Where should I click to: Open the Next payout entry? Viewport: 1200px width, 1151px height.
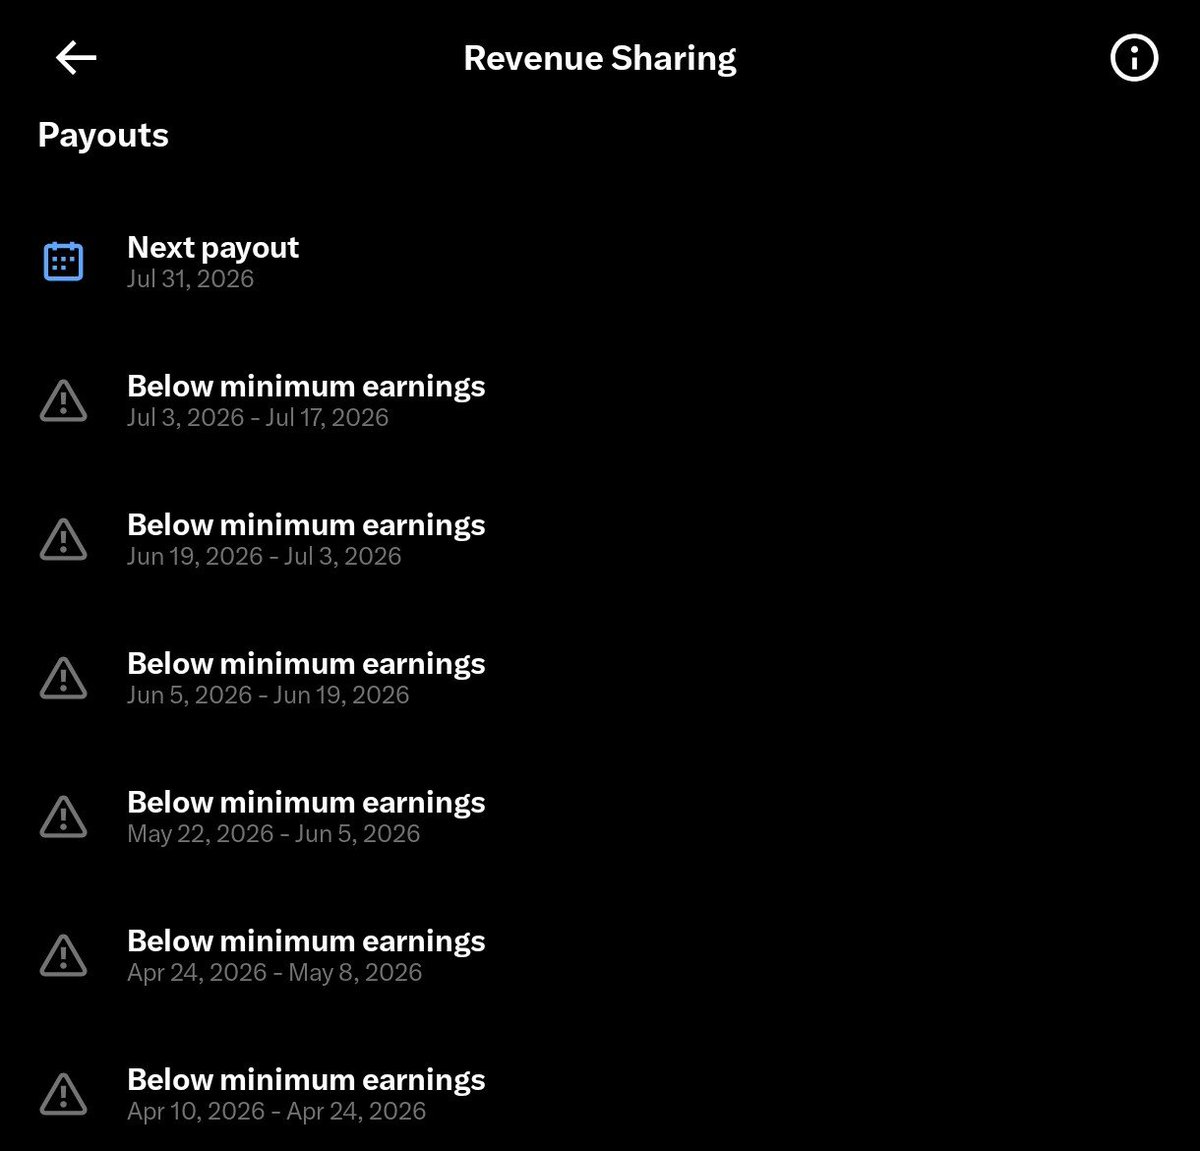coord(213,247)
